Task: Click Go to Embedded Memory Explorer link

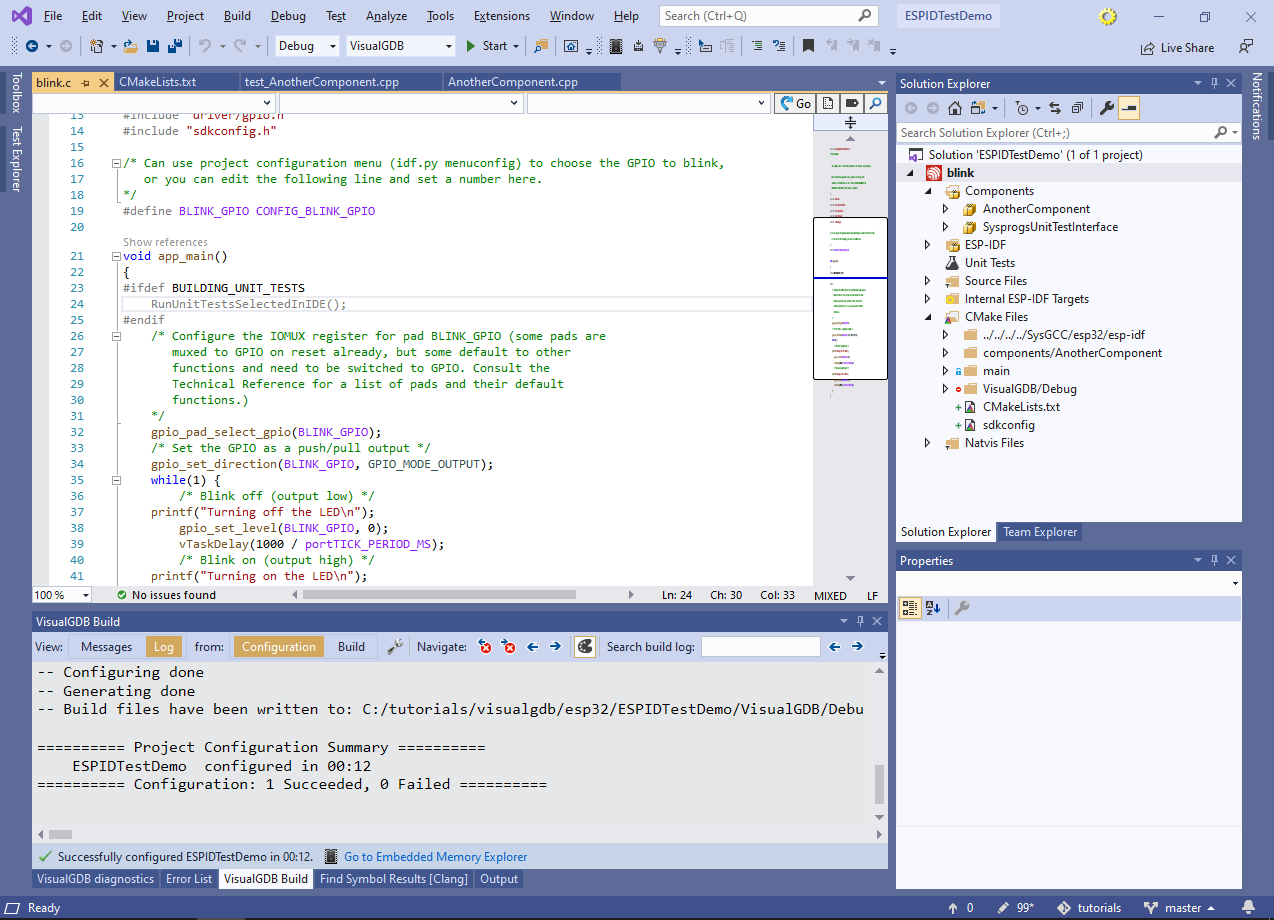Action: click(x=435, y=857)
